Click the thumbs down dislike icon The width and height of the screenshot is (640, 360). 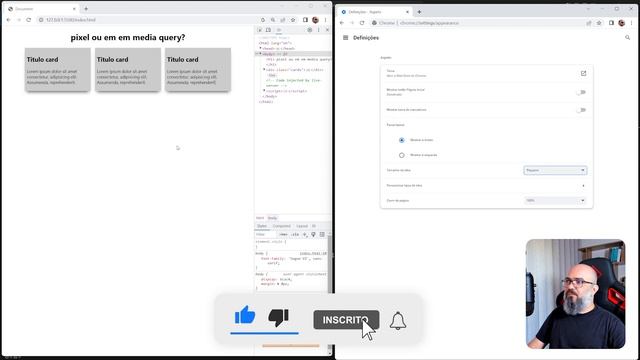click(x=278, y=317)
